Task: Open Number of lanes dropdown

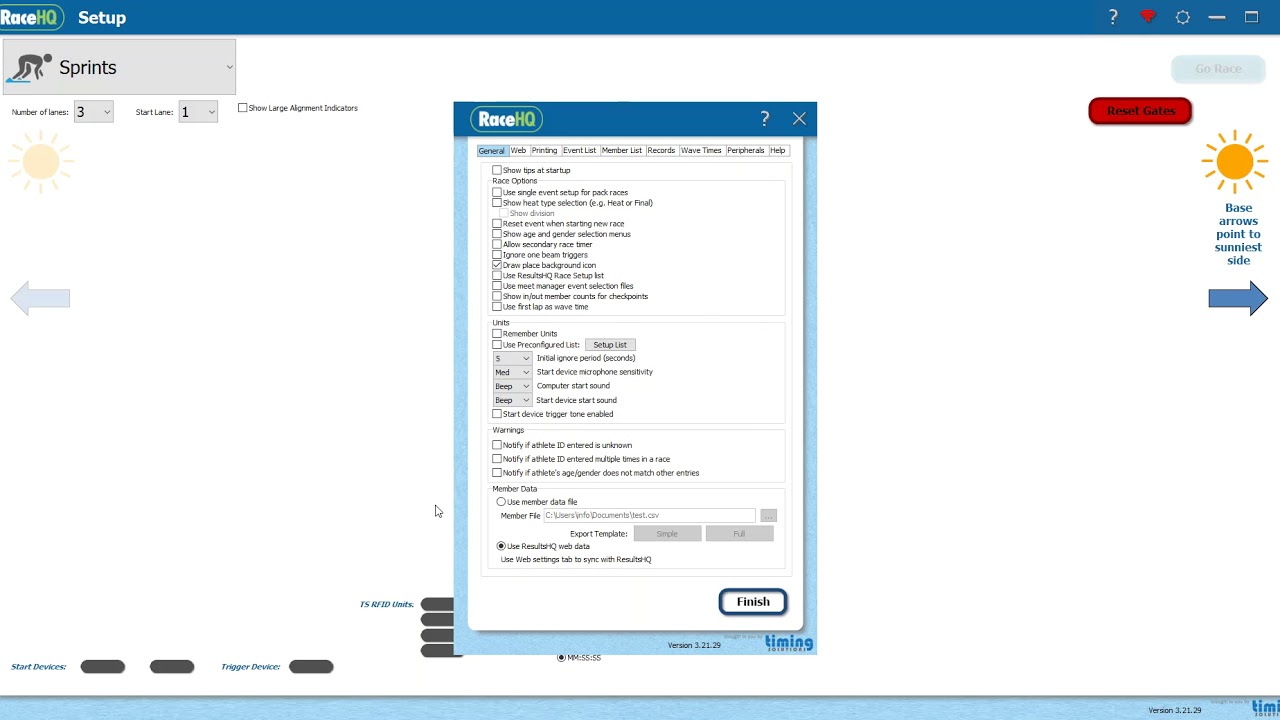Action: pyautogui.click(x=93, y=112)
